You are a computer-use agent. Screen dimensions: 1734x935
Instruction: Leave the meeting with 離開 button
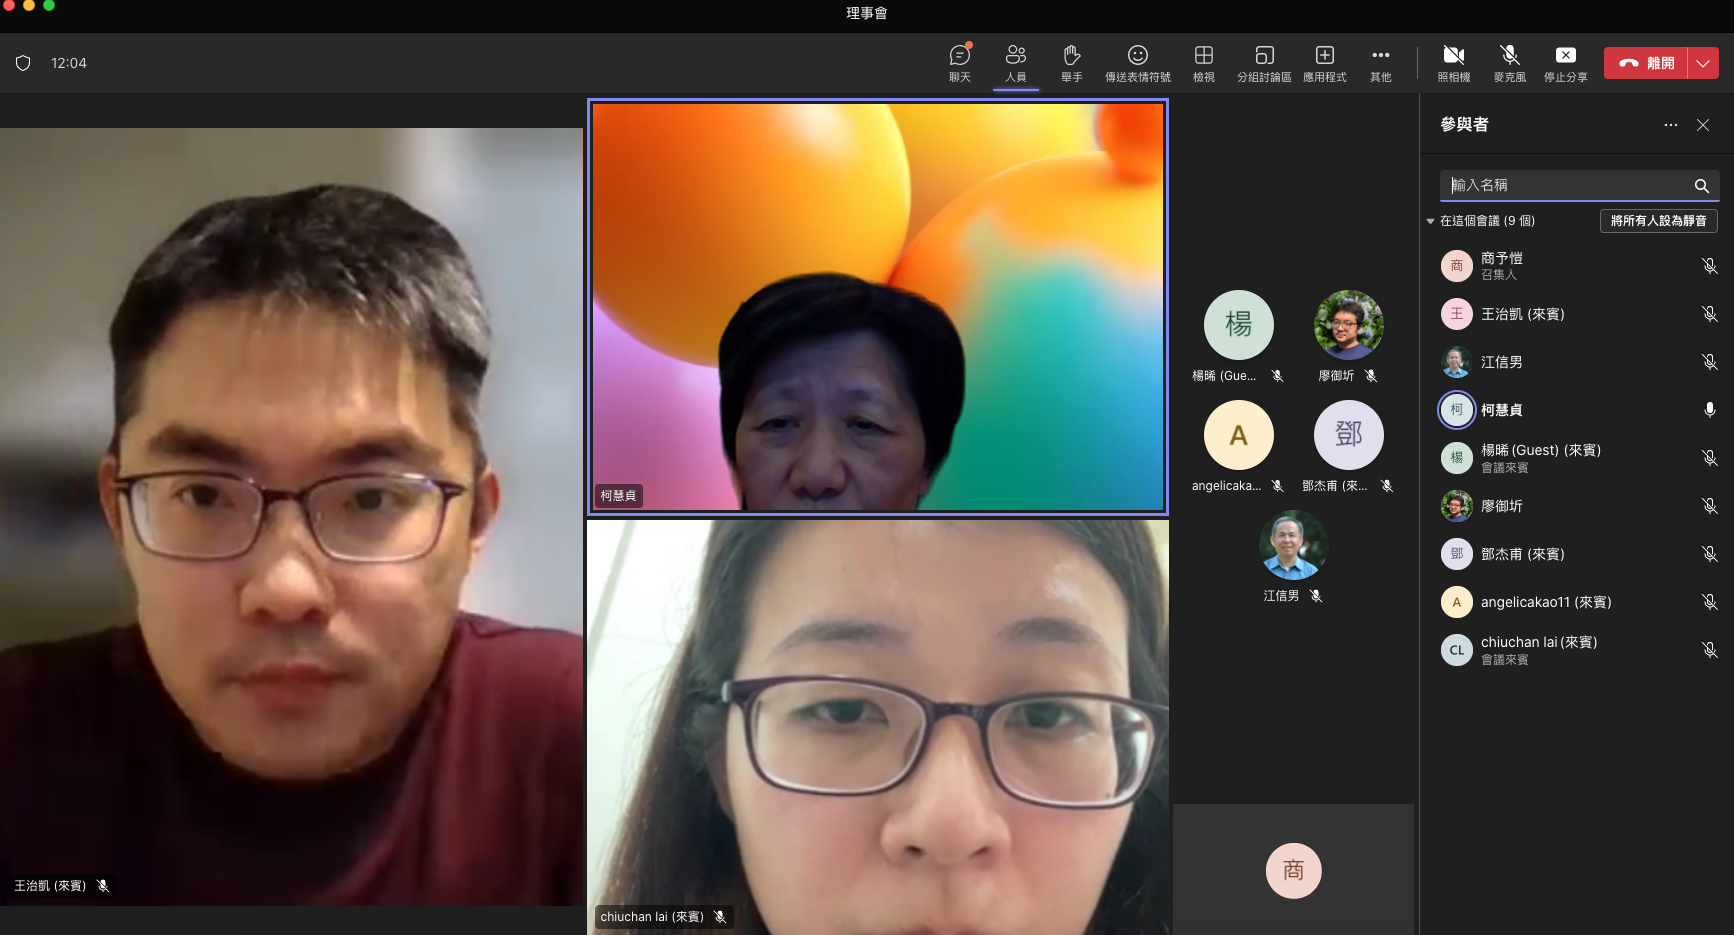1646,63
